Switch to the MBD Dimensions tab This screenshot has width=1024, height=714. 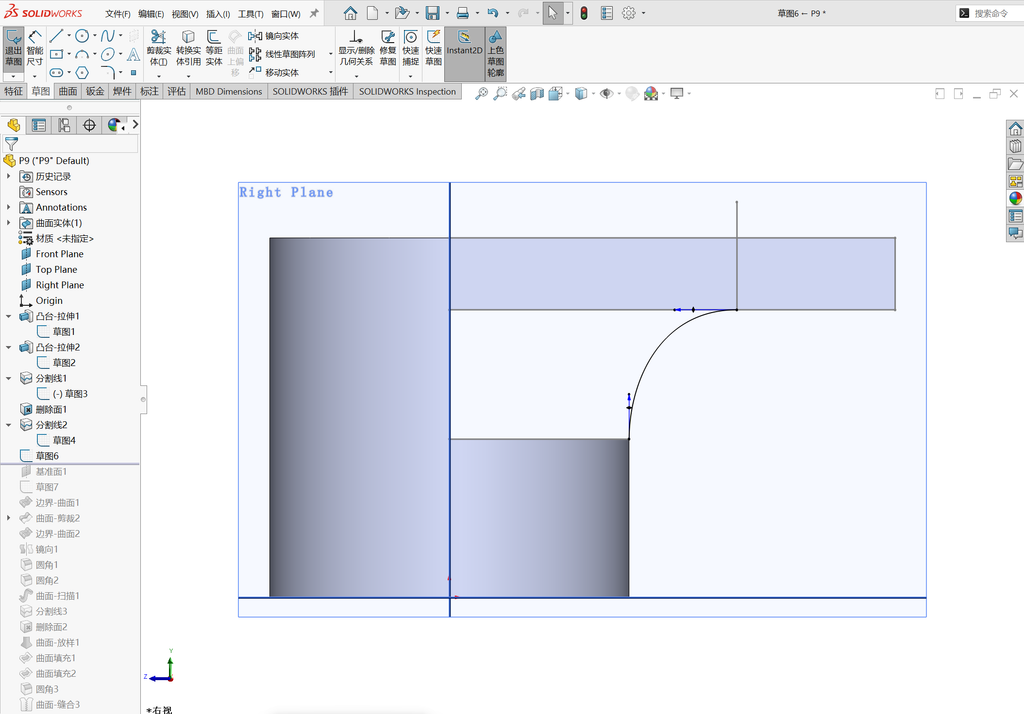tap(229, 91)
